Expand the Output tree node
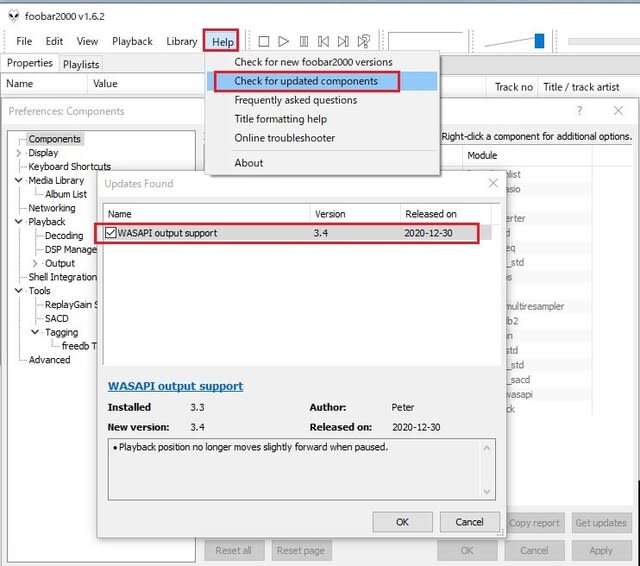Image resolution: width=640 pixels, height=566 pixels. click(x=35, y=263)
